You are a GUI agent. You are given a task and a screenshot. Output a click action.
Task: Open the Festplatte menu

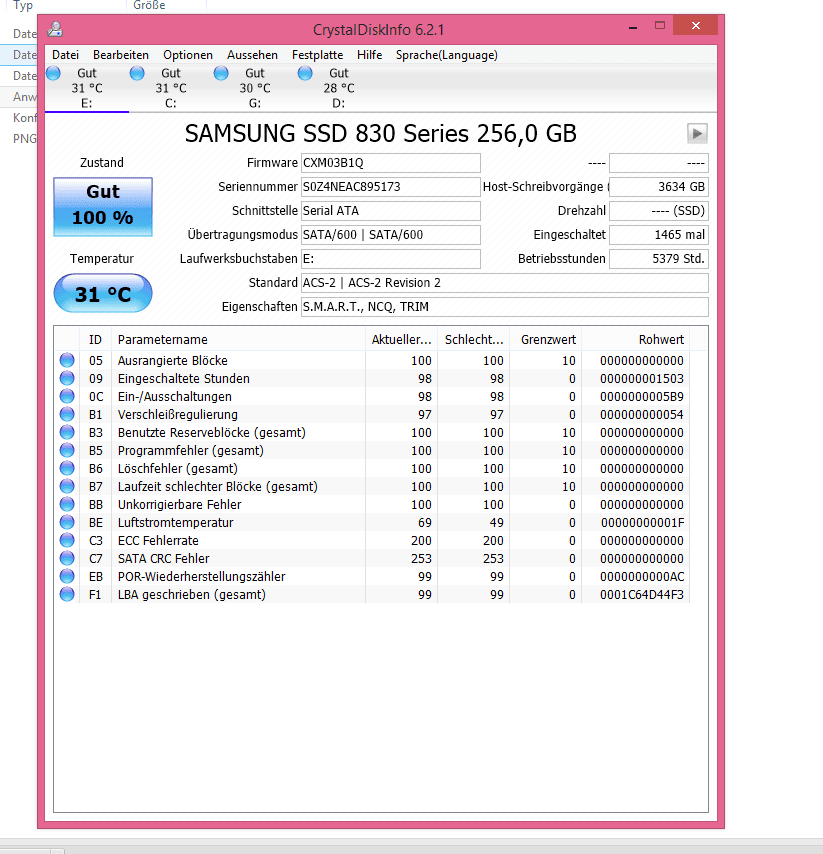point(318,55)
